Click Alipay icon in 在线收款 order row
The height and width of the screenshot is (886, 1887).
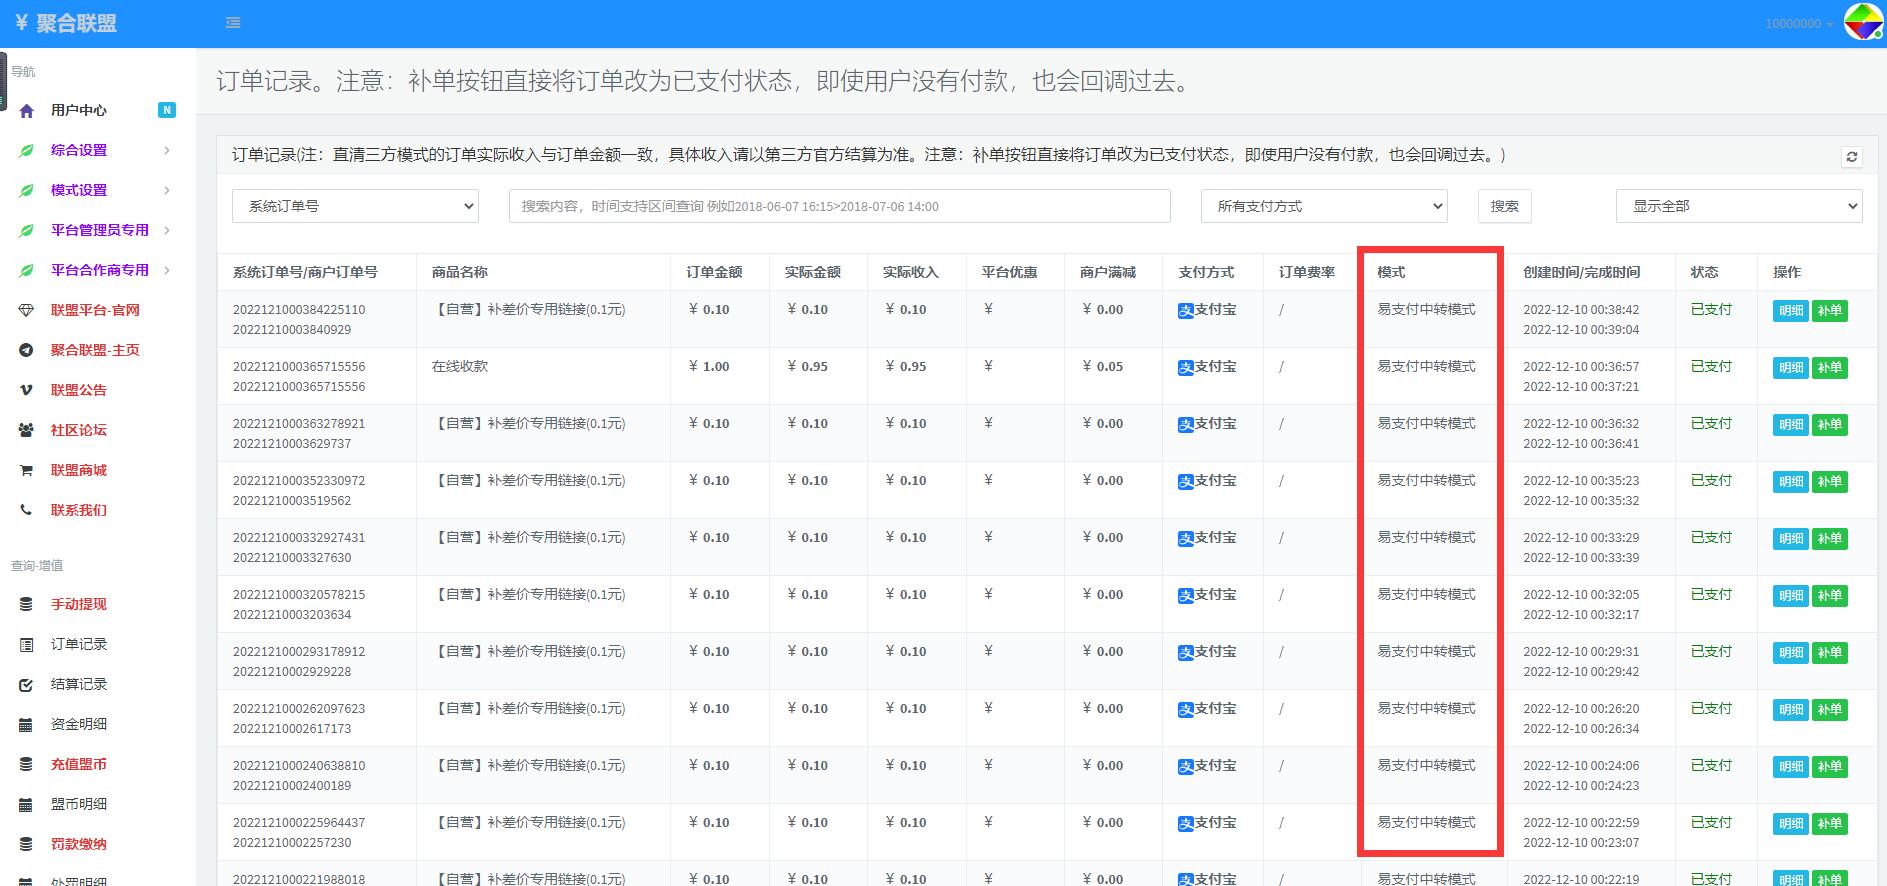coord(1186,368)
